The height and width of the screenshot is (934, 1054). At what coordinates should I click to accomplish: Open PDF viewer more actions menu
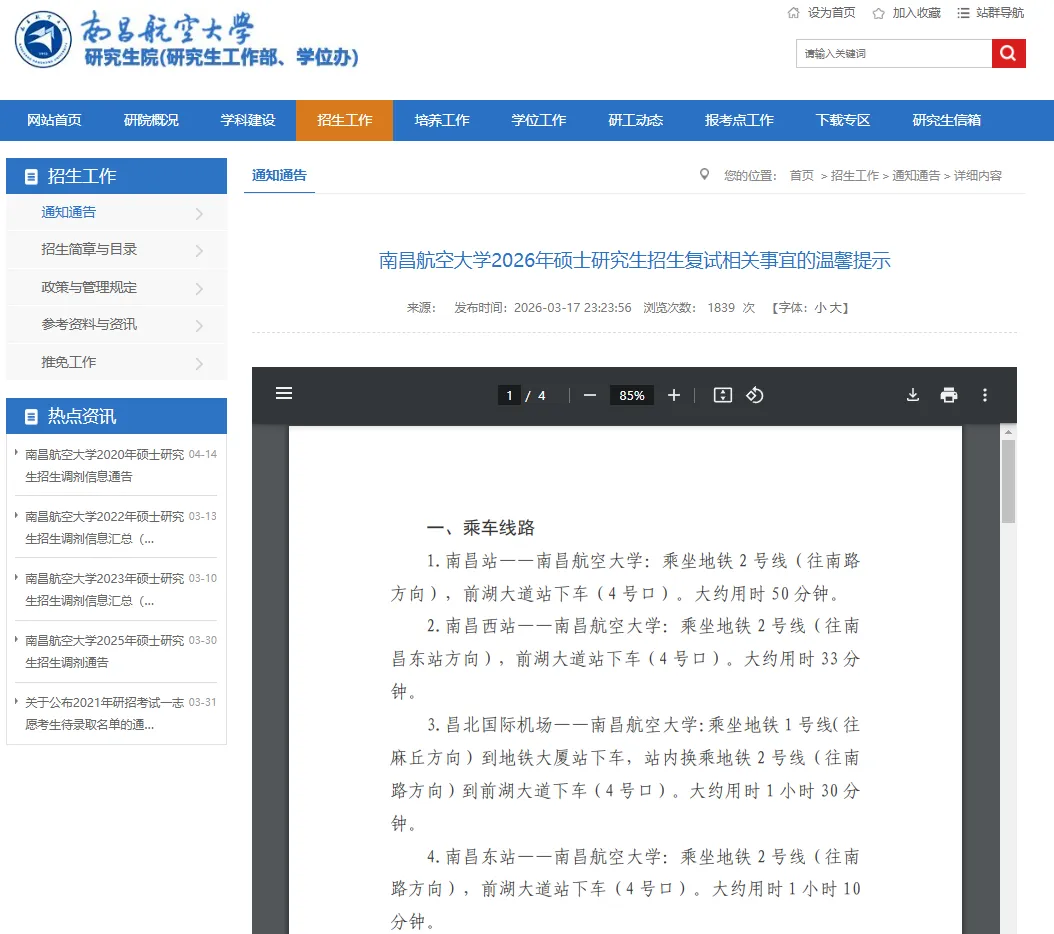point(985,395)
